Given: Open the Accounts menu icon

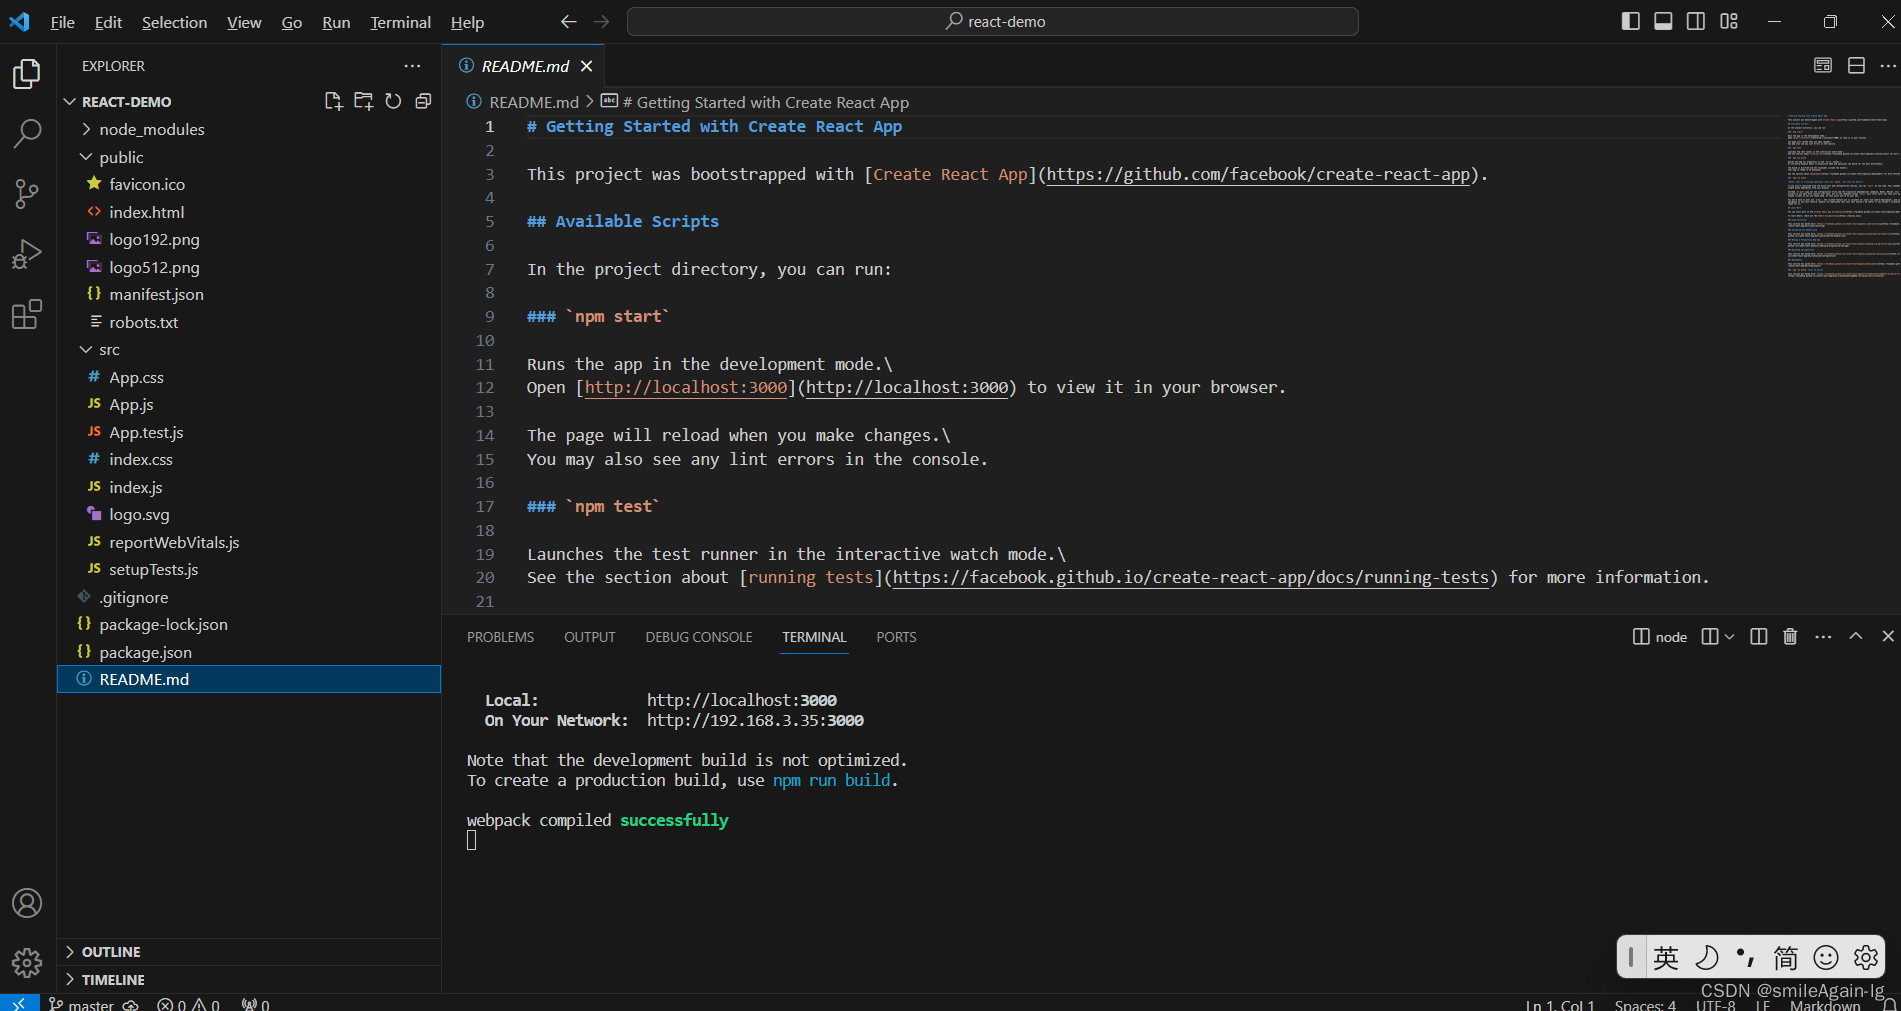Looking at the screenshot, I should 27,904.
